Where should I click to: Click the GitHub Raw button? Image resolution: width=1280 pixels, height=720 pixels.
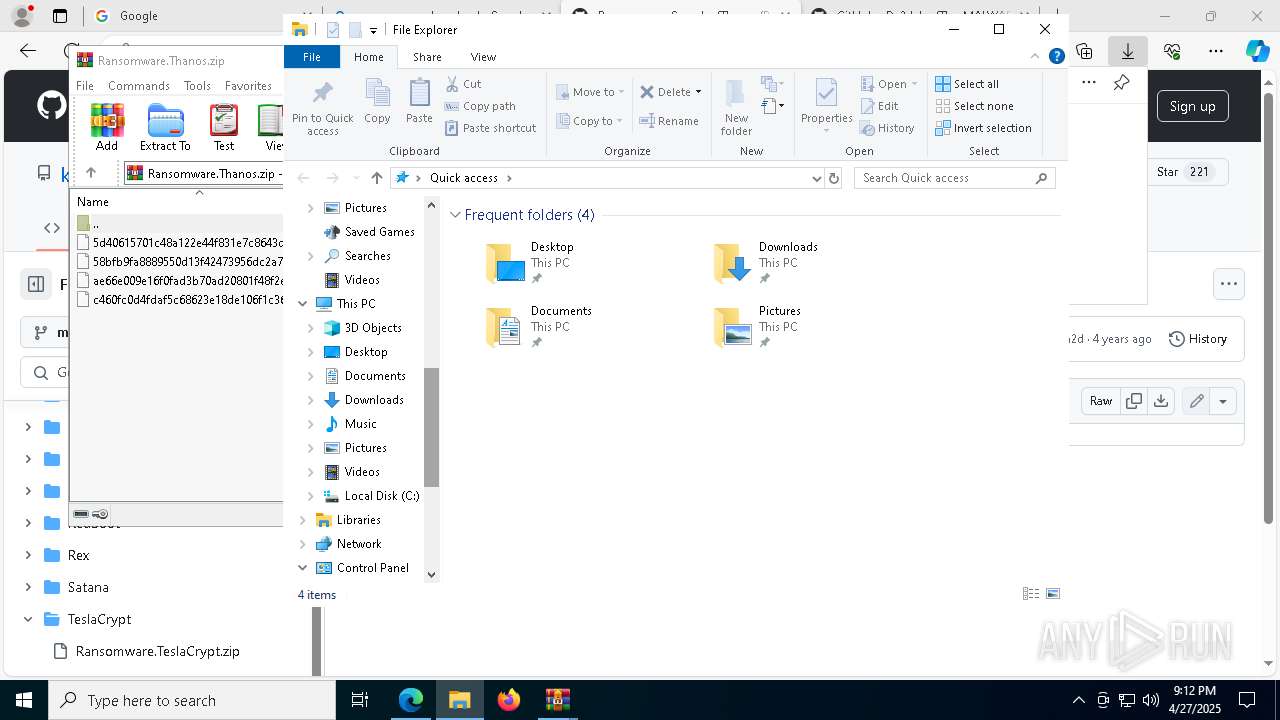pyautogui.click(x=1101, y=401)
